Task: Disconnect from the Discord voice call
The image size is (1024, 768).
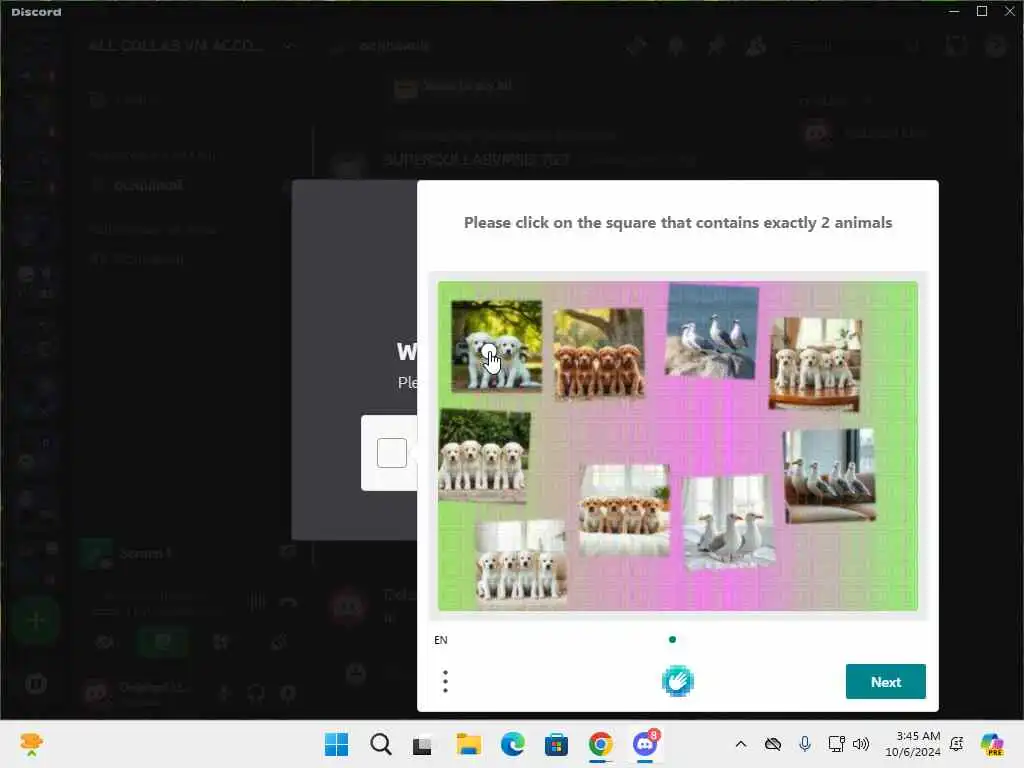Action: [x=288, y=602]
